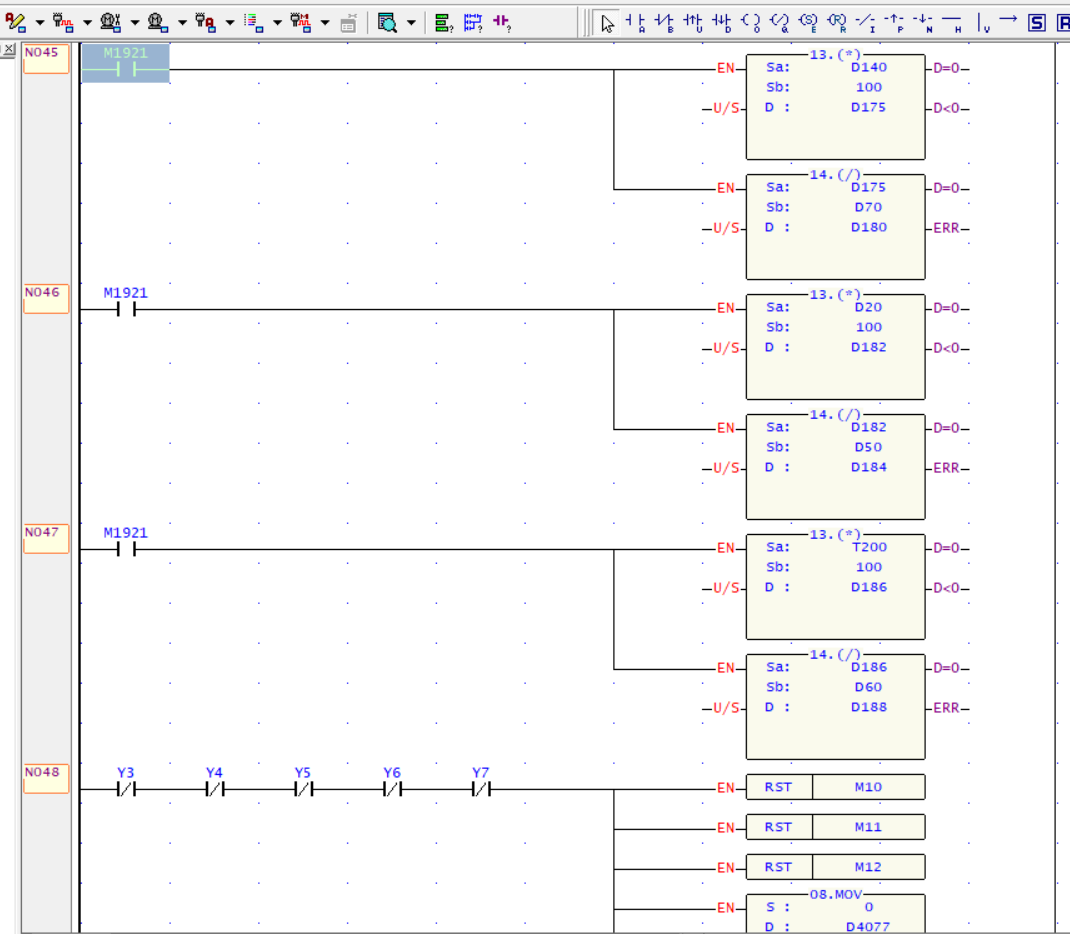Click the magnifier window search icon
This screenshot has height=934, width=1070.
[388, 23]
